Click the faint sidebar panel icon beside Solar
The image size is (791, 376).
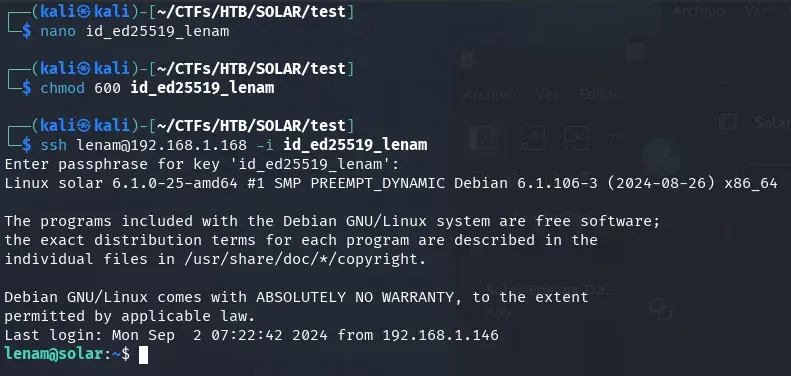click(x=728, y=122)
